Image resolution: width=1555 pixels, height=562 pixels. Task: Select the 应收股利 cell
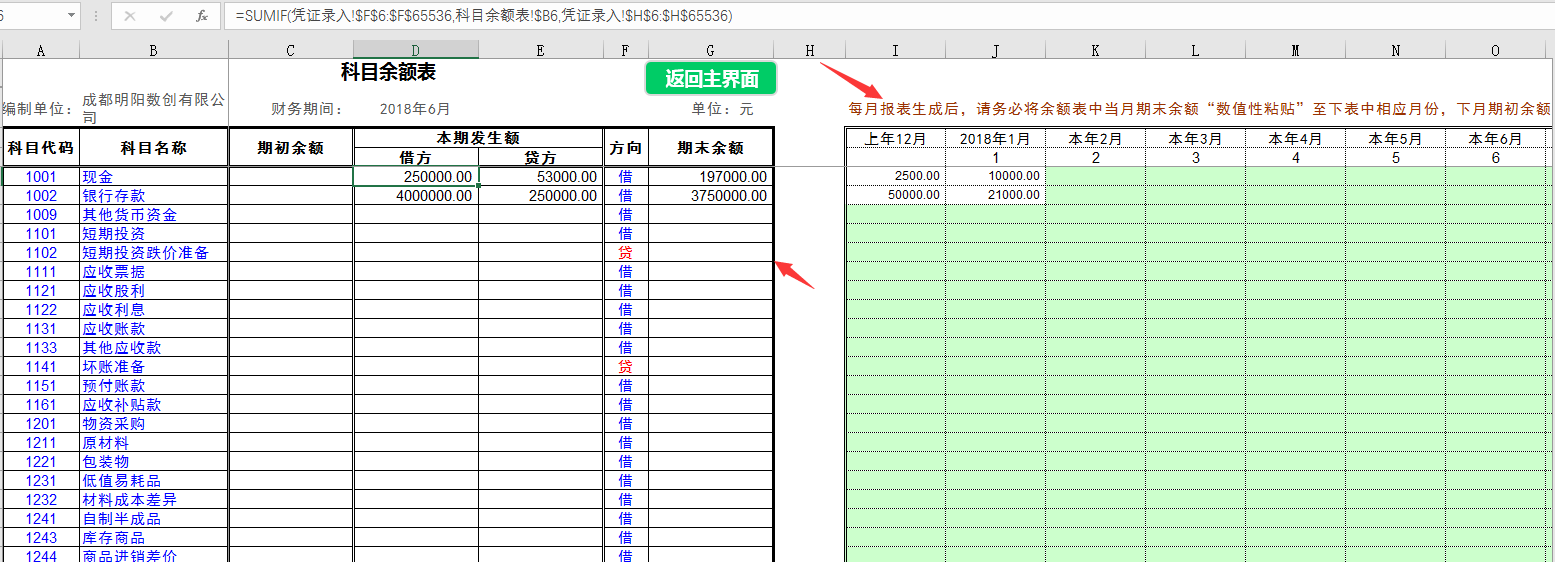tap(154, 291)
